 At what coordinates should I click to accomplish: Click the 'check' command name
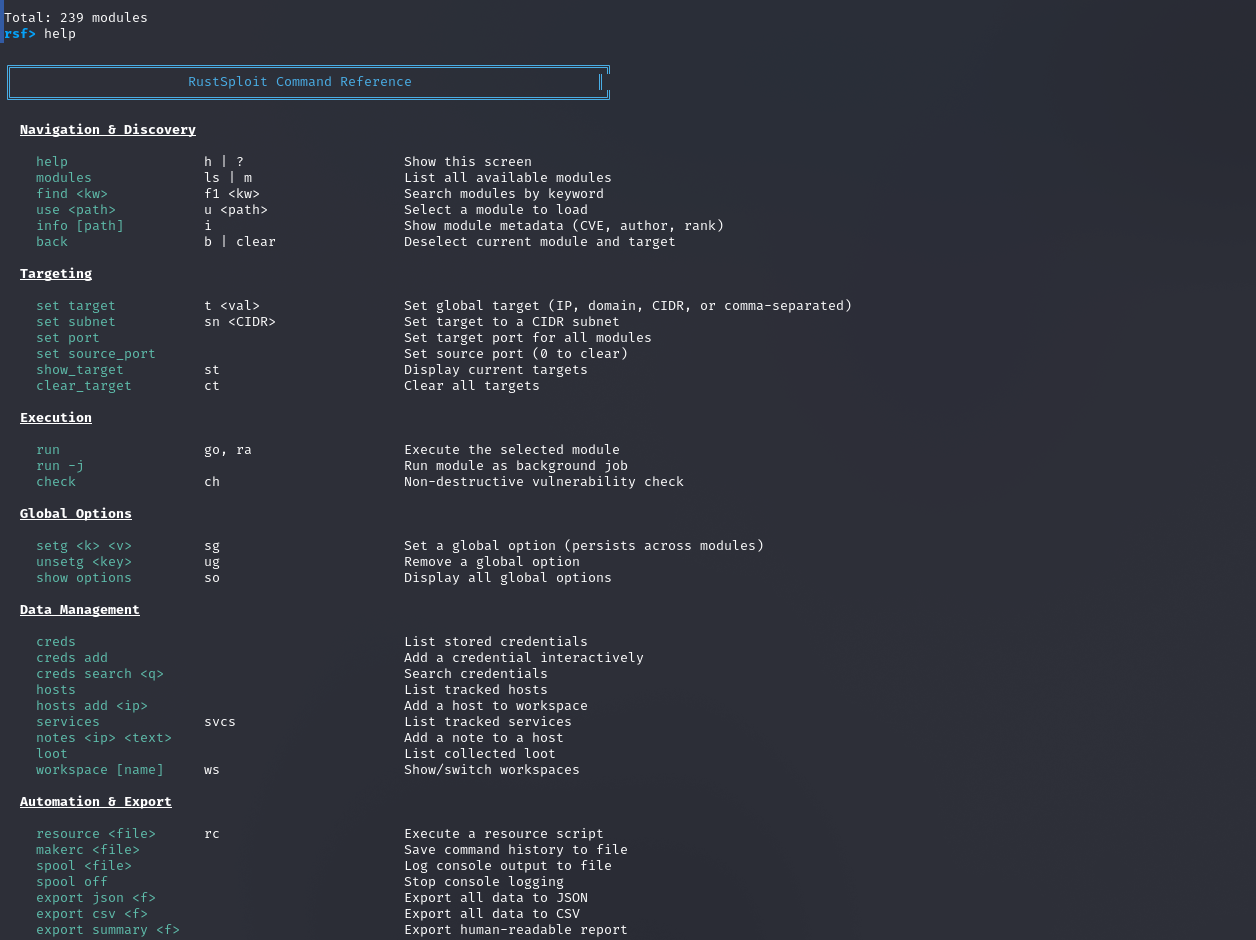pyautogui.click(x=56, y=482)
